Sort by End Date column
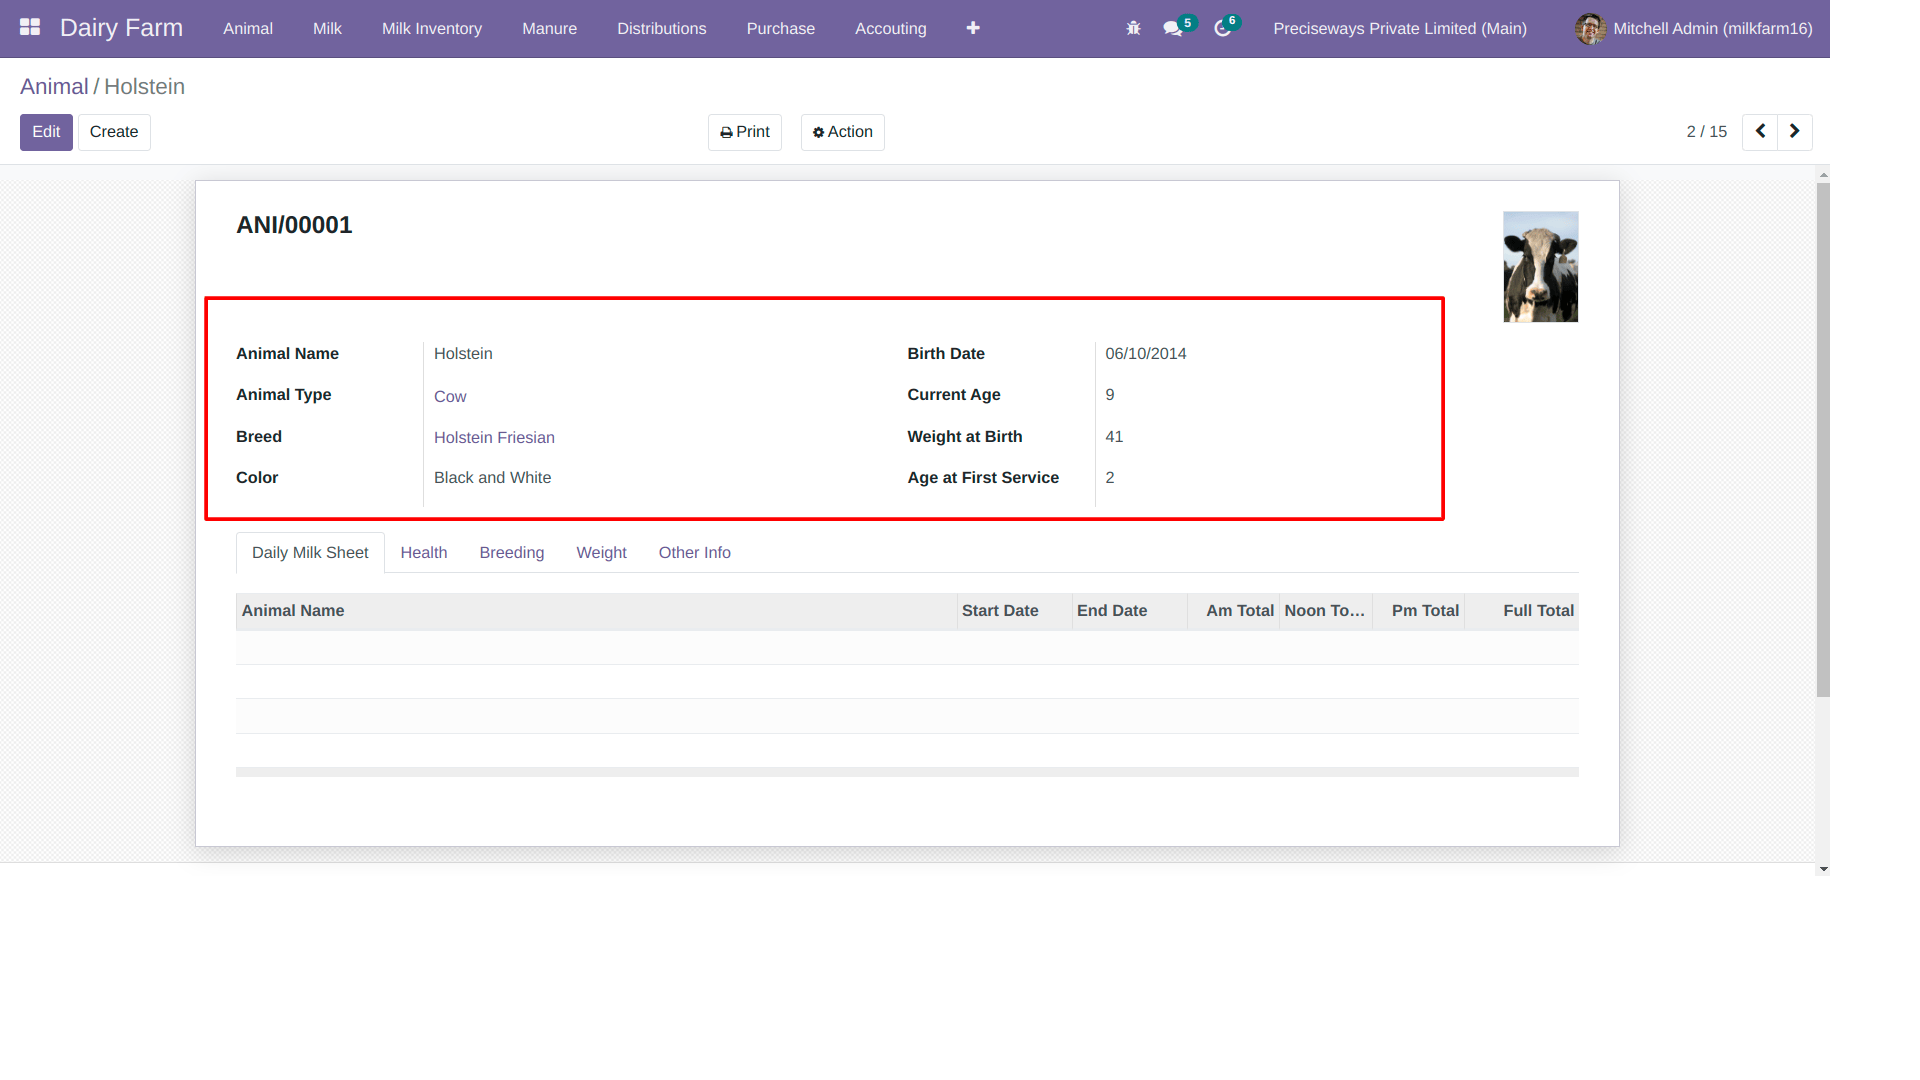Image resolution: width=1920 pixels, height=1080 pixels. coord(1130,611)
